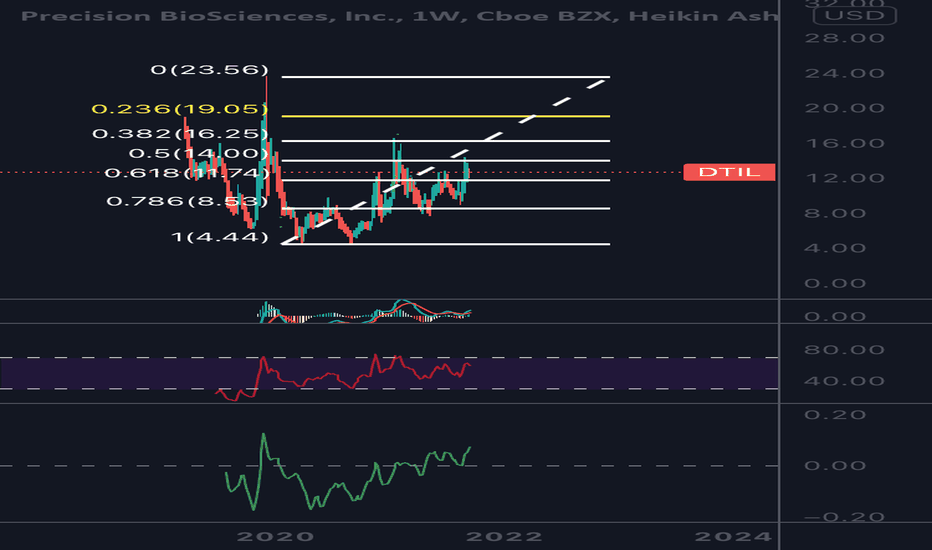Click the 2020 time axis label
The width and height of the screenshot is (932, 550).
275,536
